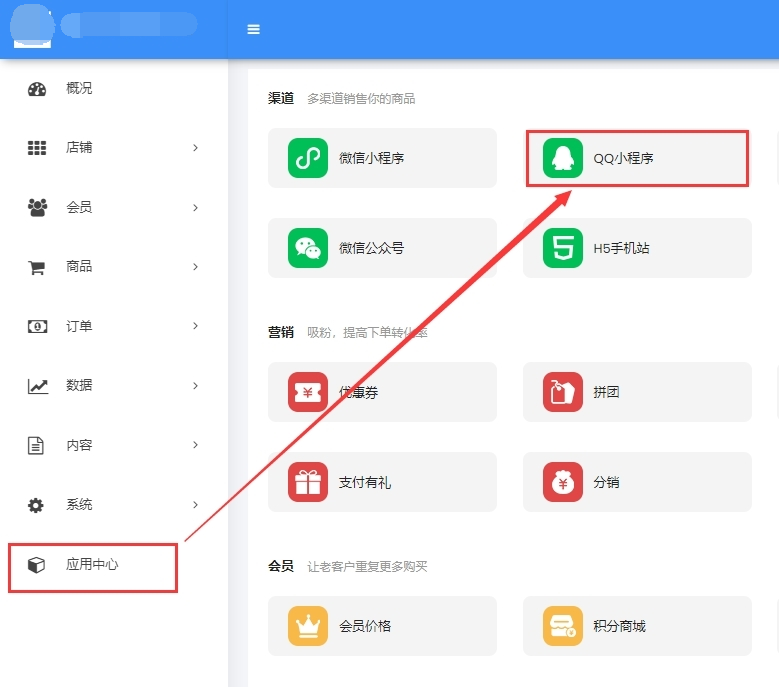This screenshot has width=779, height=687.
Task: Open the 优惠券 marketing card
Action: click(x=382, y=392)
